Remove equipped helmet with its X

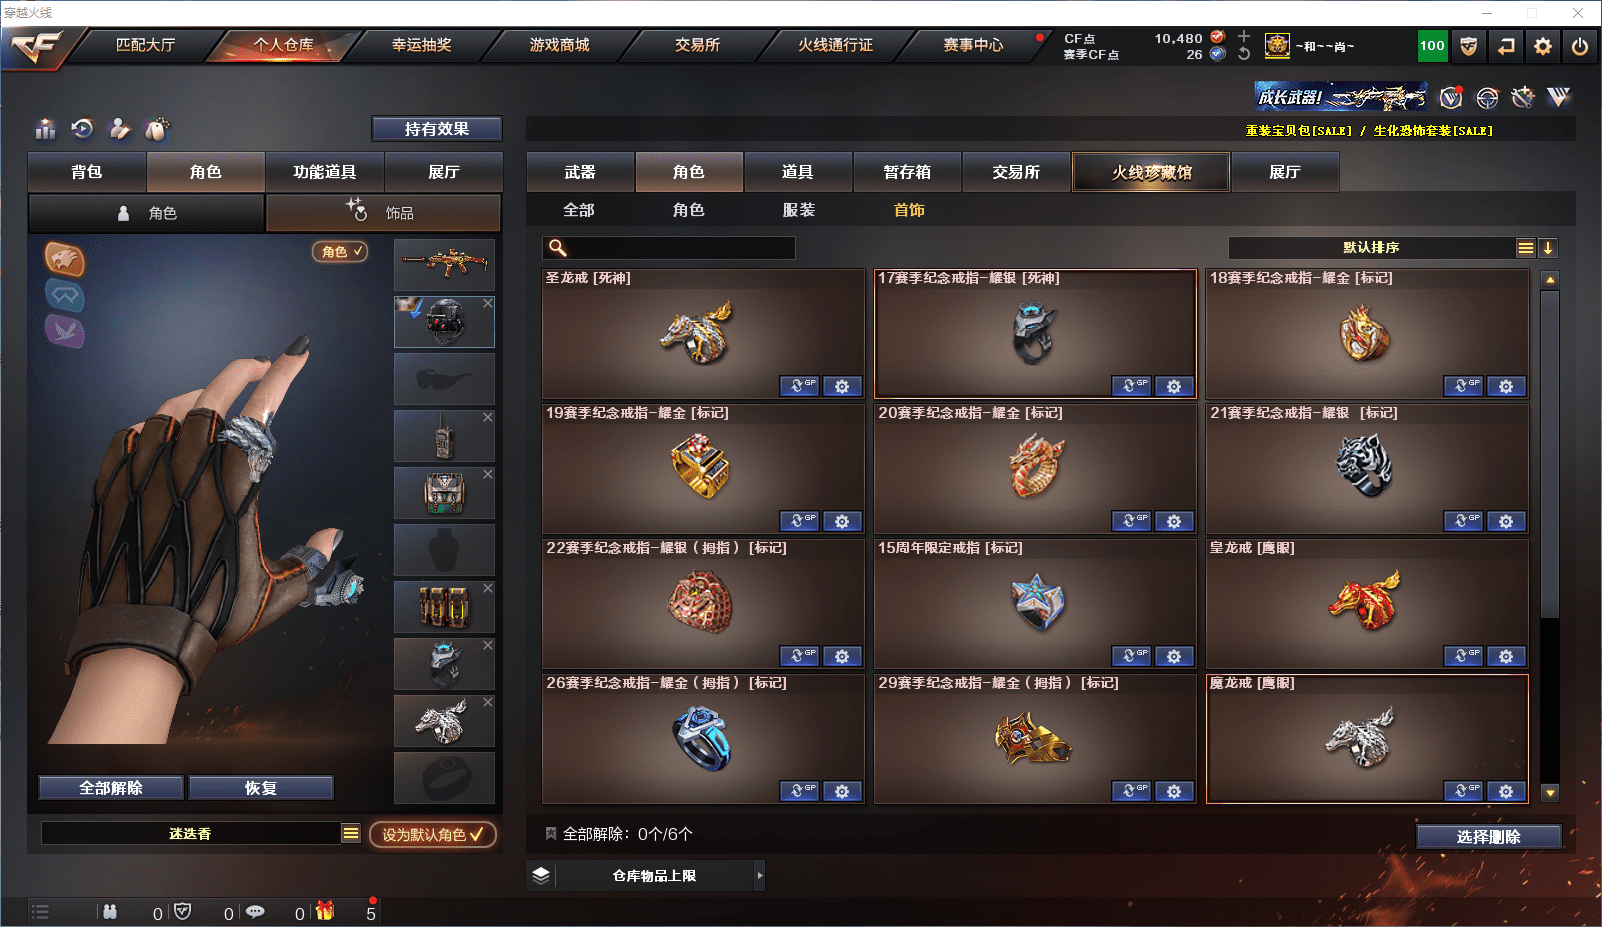(488, 303)
